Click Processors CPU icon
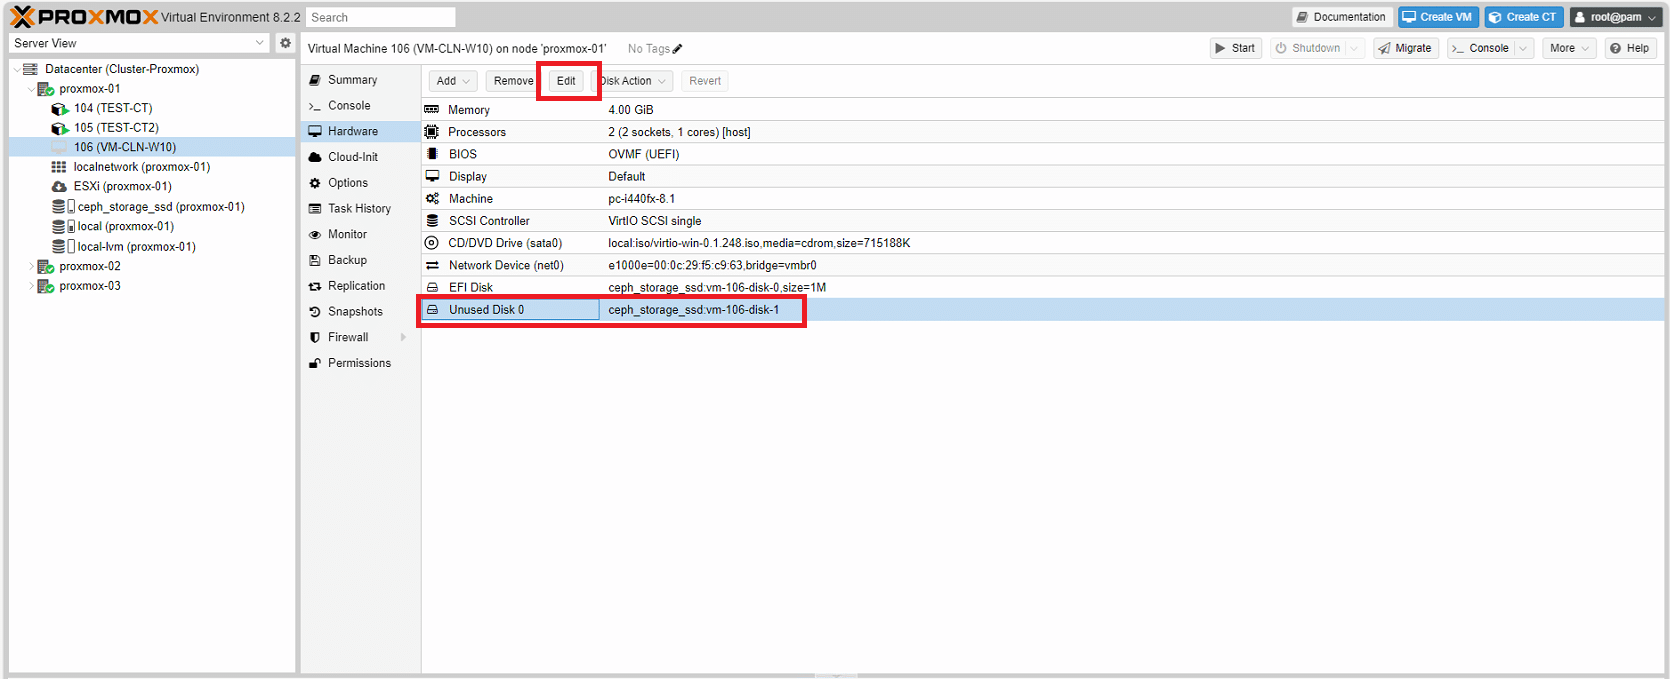This screenshot has width=1670, height=679. (x=432, y=132)
